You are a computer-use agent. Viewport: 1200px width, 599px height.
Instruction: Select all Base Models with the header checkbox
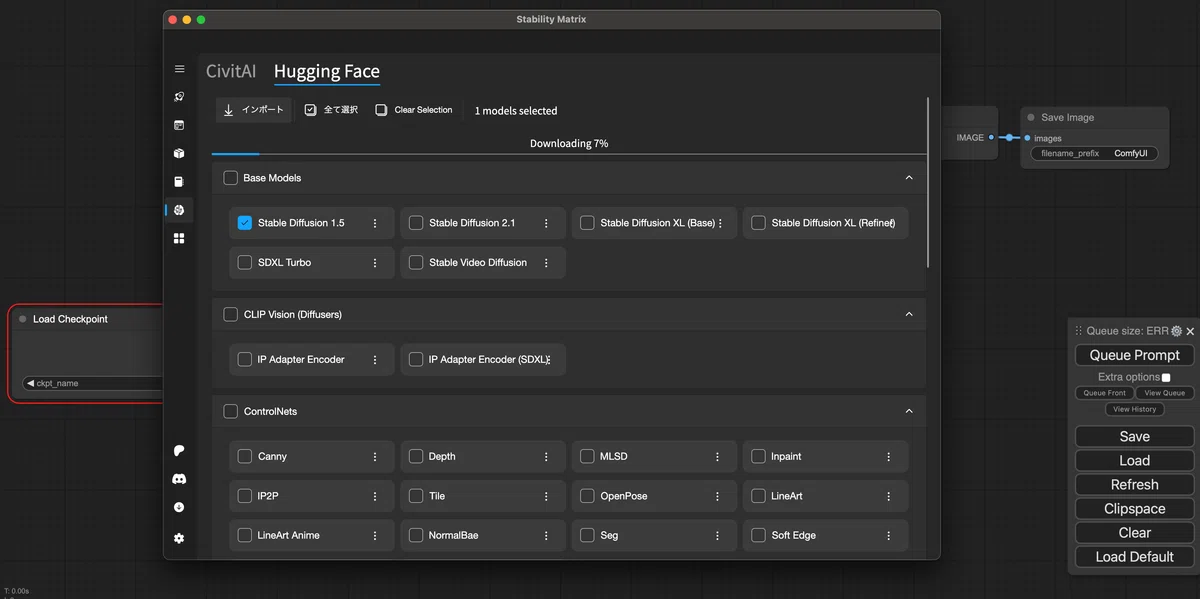231,178
